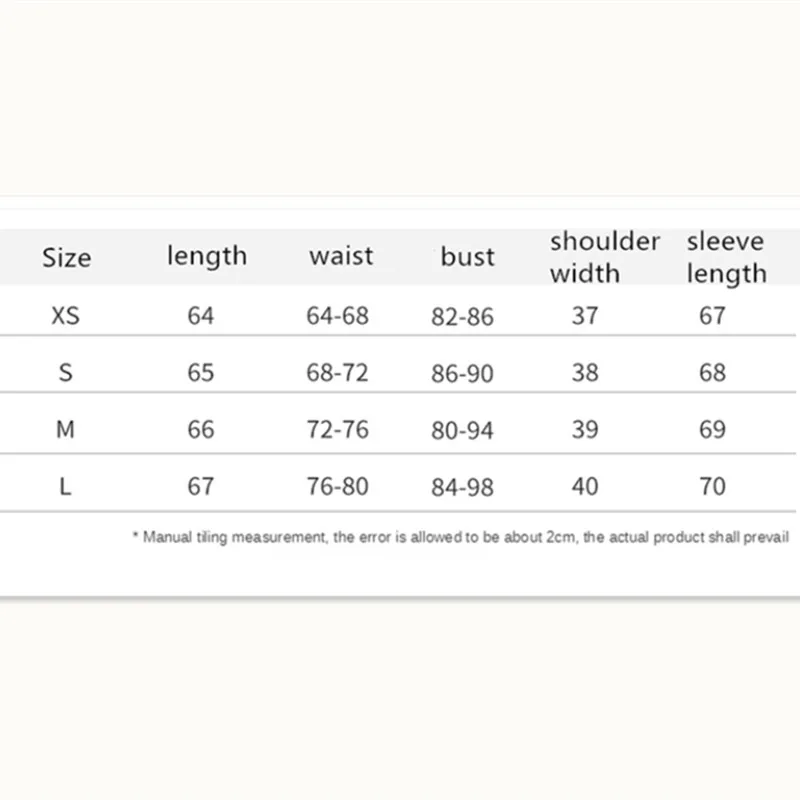The height and width of the screenshot is (800, 800).
Task: Select the shoulder width column header
Action: pyautogui.click(x=605, y=257)
